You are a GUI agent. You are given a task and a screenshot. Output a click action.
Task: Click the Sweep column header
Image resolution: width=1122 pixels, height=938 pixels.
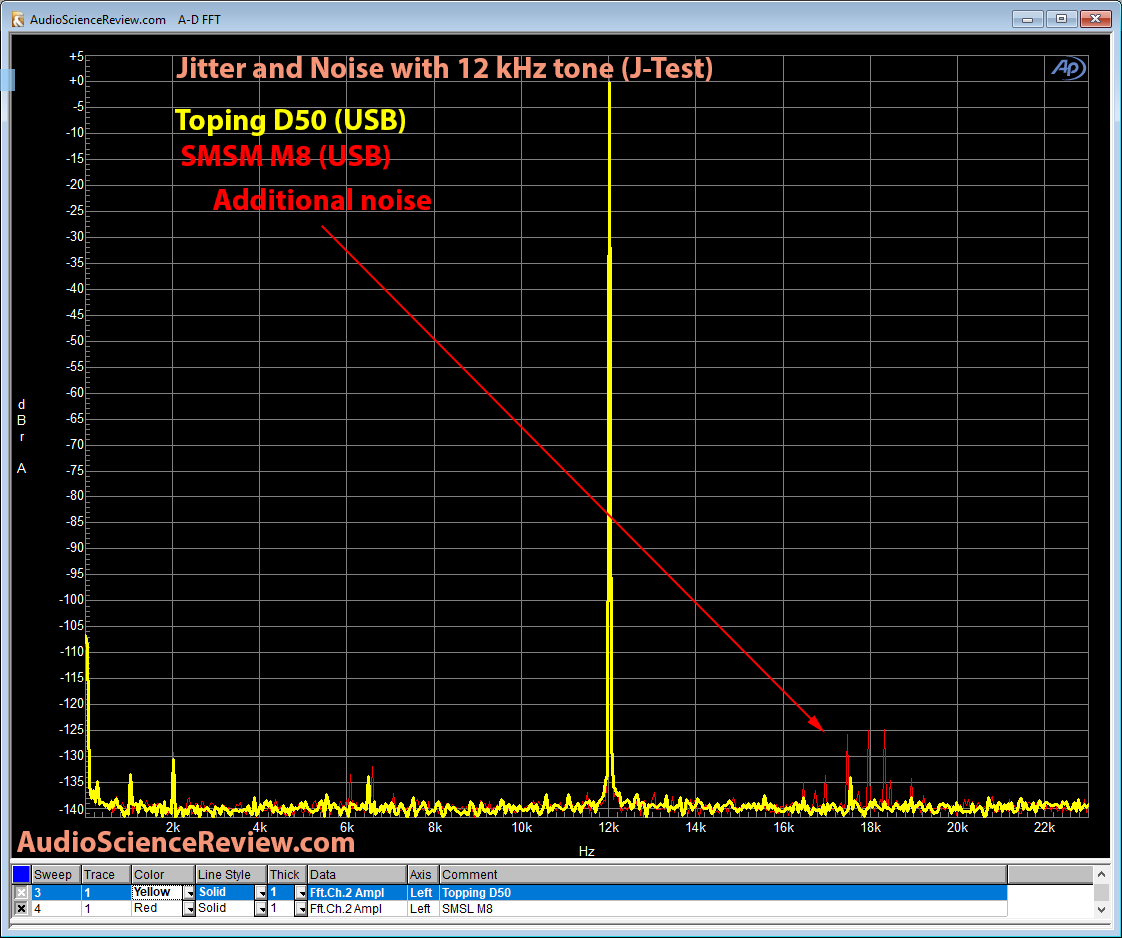[x=57, y=874]
